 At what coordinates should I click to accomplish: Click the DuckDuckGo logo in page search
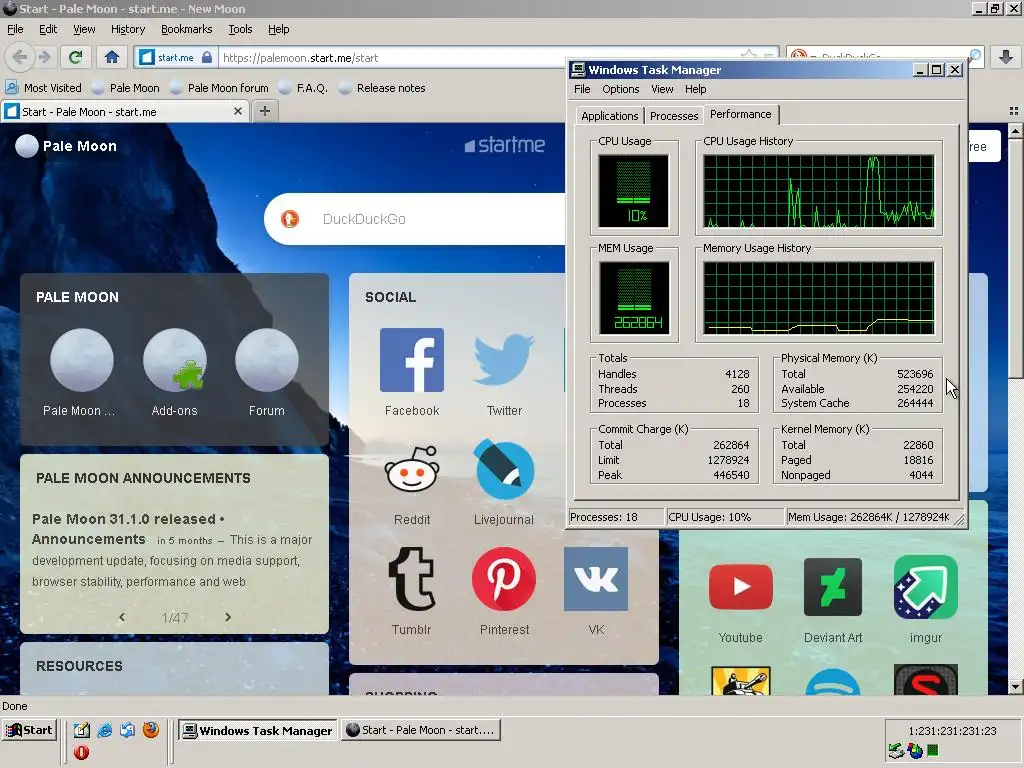[x=290, y=219]
